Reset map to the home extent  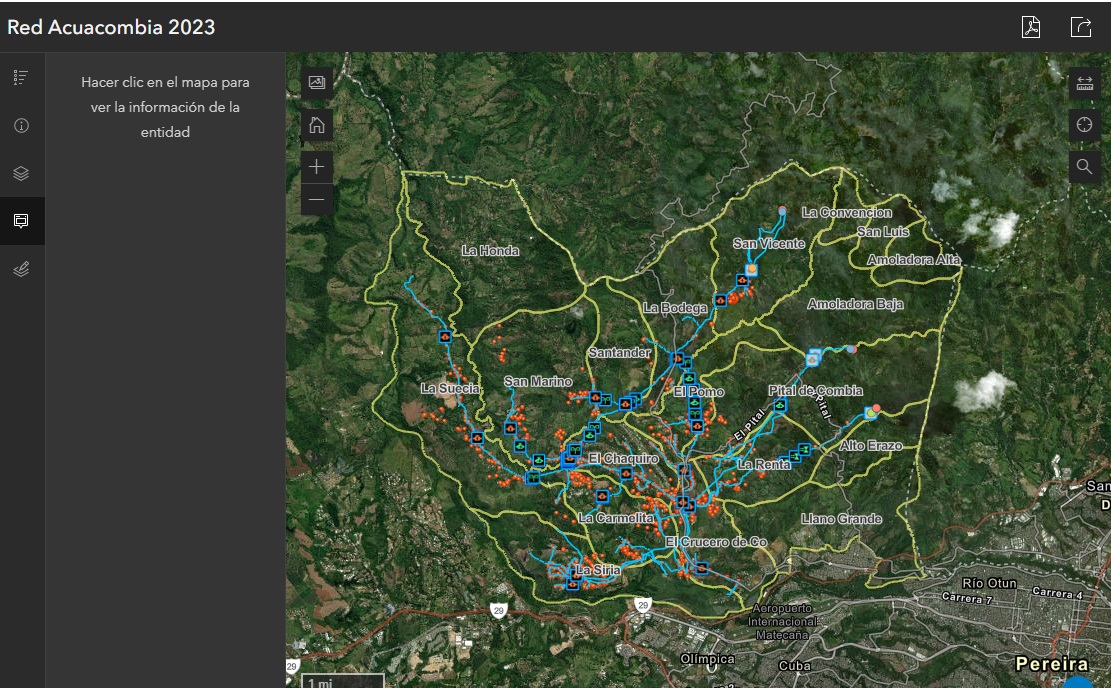pyautogui.click(x=317, y=125)
